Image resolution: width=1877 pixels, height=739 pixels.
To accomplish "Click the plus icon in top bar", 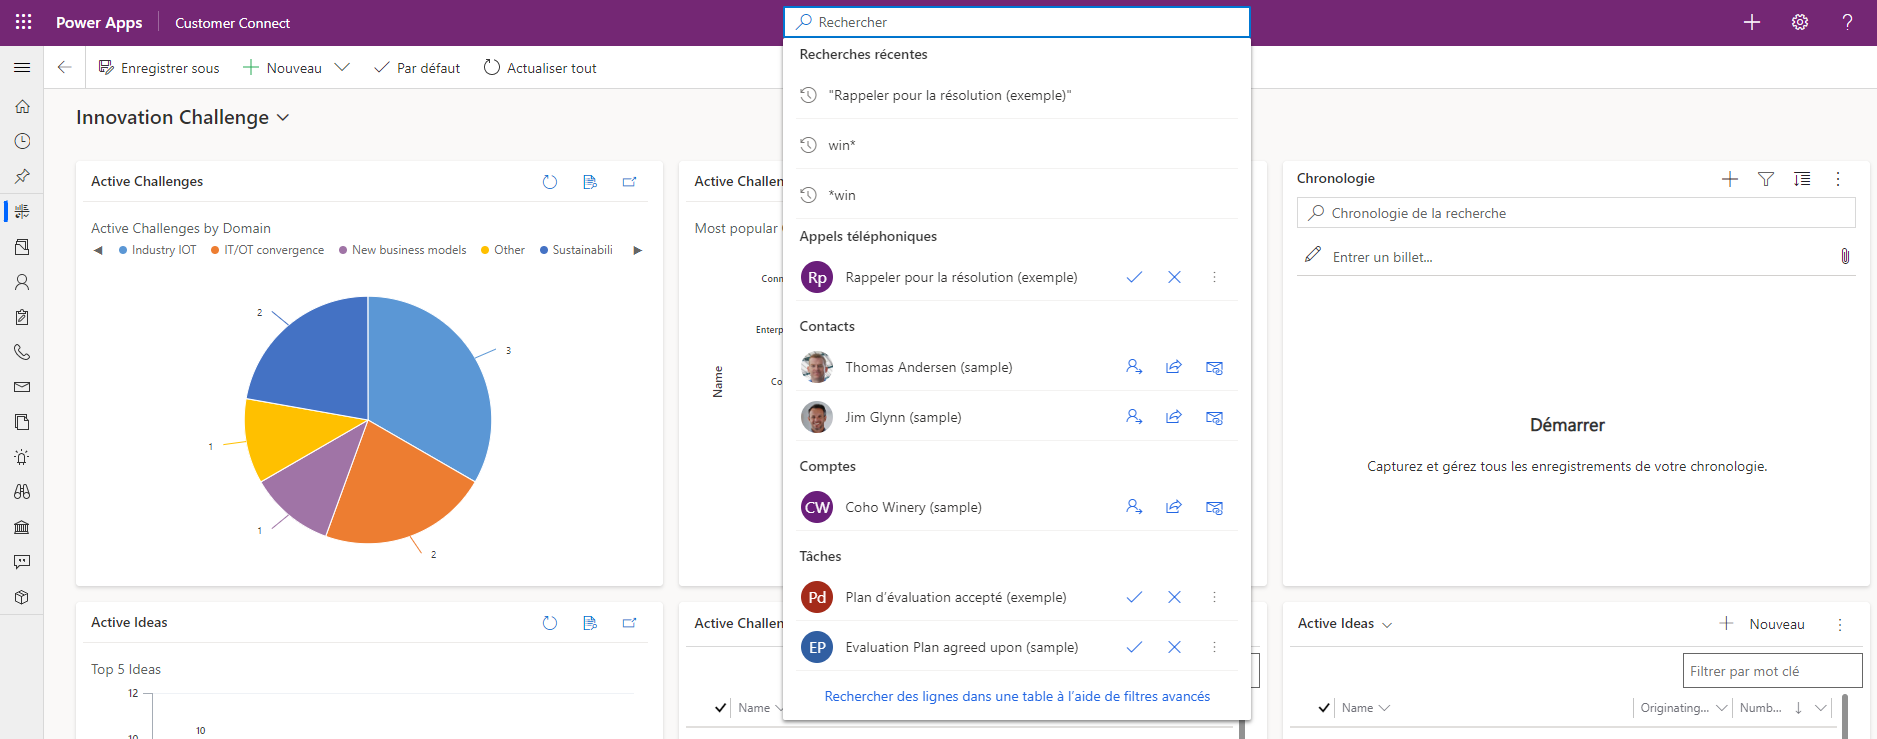I will [x=1752, y=22].
